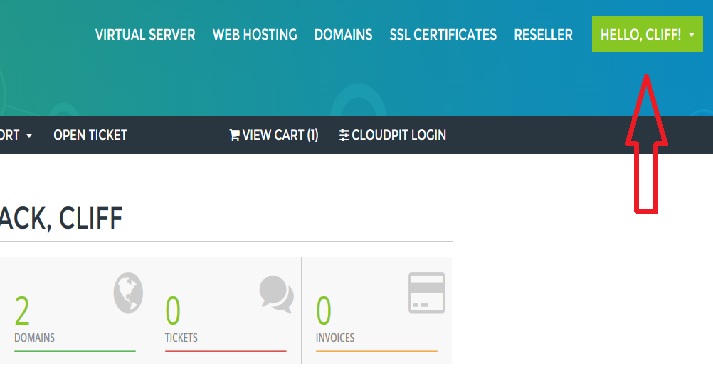Image resolution: width=713 pixels, height=369 pixels.
Task: Click the credit card icon in Invoices tile
Action: [x=426, y=293]
